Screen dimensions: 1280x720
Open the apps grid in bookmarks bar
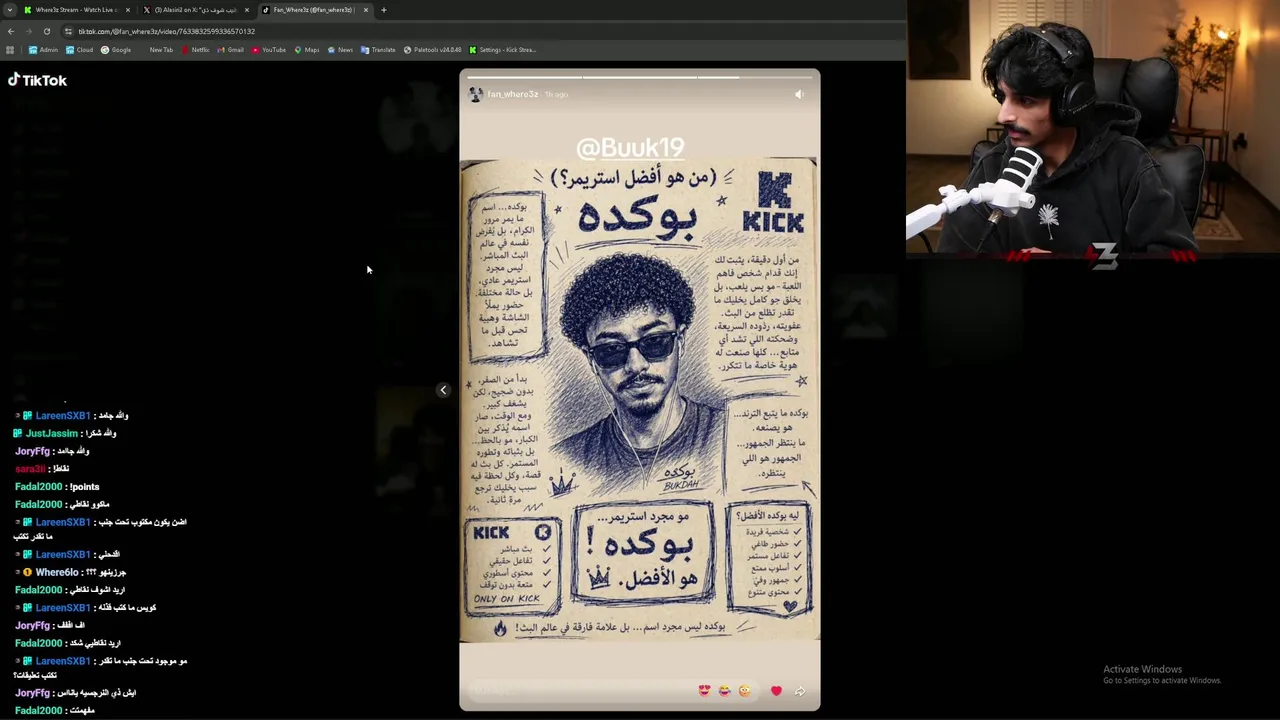coord(10,50)
